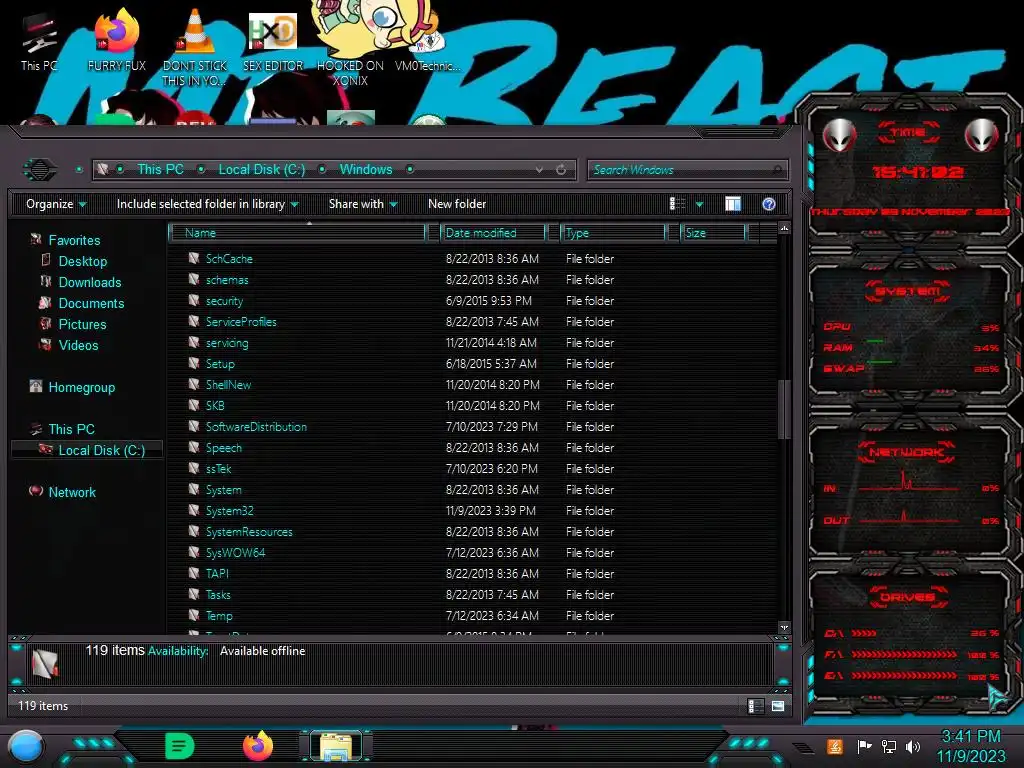Open the Organize dropdown menu

56,204
